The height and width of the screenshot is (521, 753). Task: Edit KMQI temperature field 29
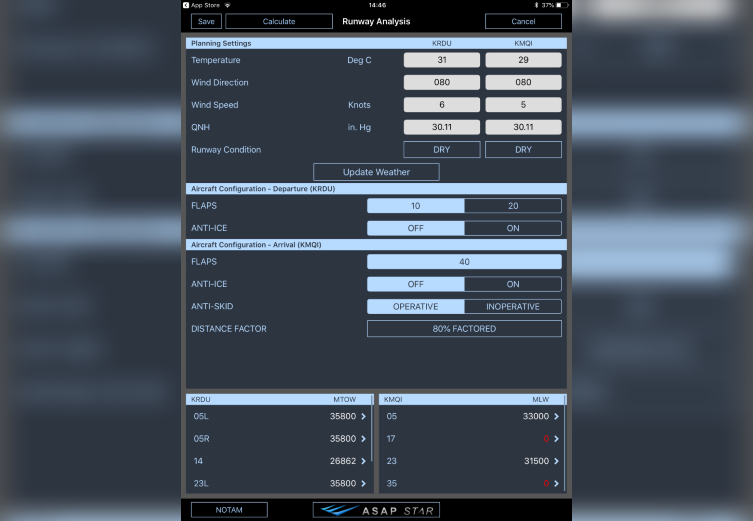pyautogui.click(x=523, y=60)
